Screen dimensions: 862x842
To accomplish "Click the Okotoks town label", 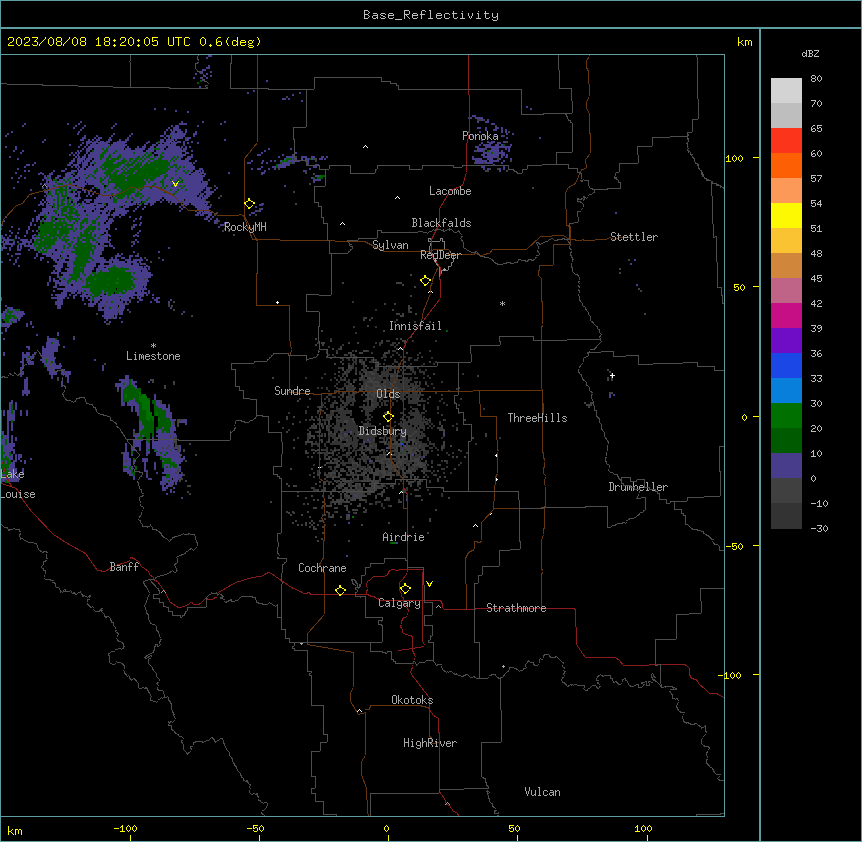I will pos(412,700).
